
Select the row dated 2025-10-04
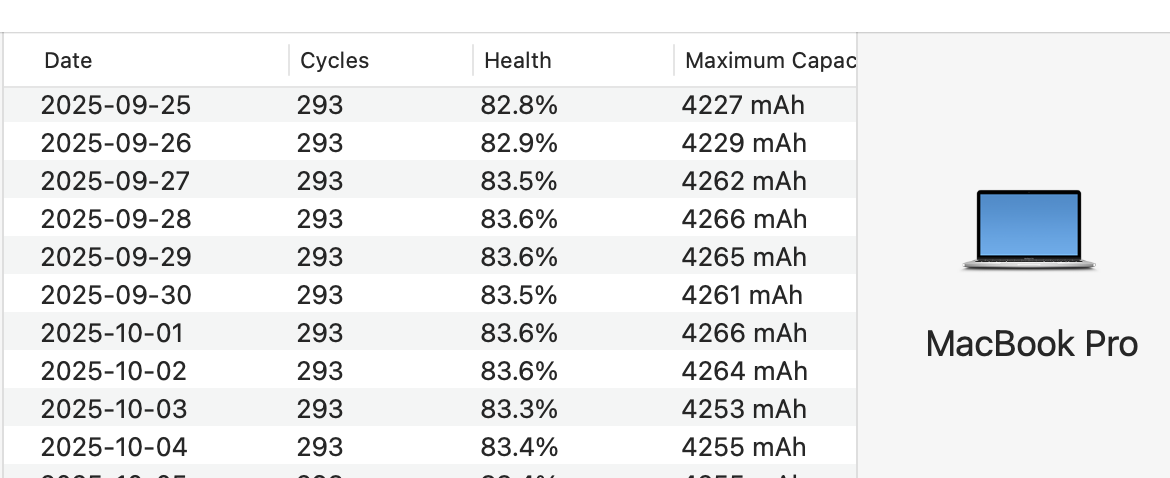114,447
